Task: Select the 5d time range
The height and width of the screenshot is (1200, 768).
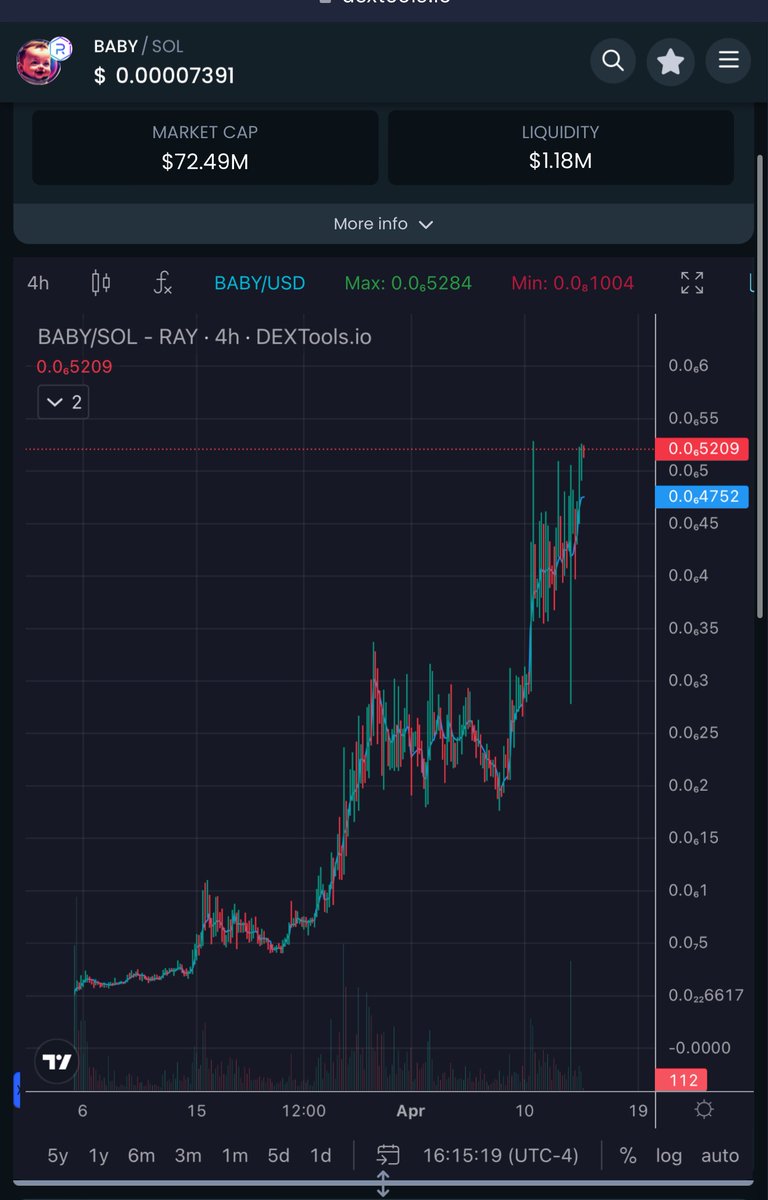Action: pyautogui.click(x=279, y=1155)
